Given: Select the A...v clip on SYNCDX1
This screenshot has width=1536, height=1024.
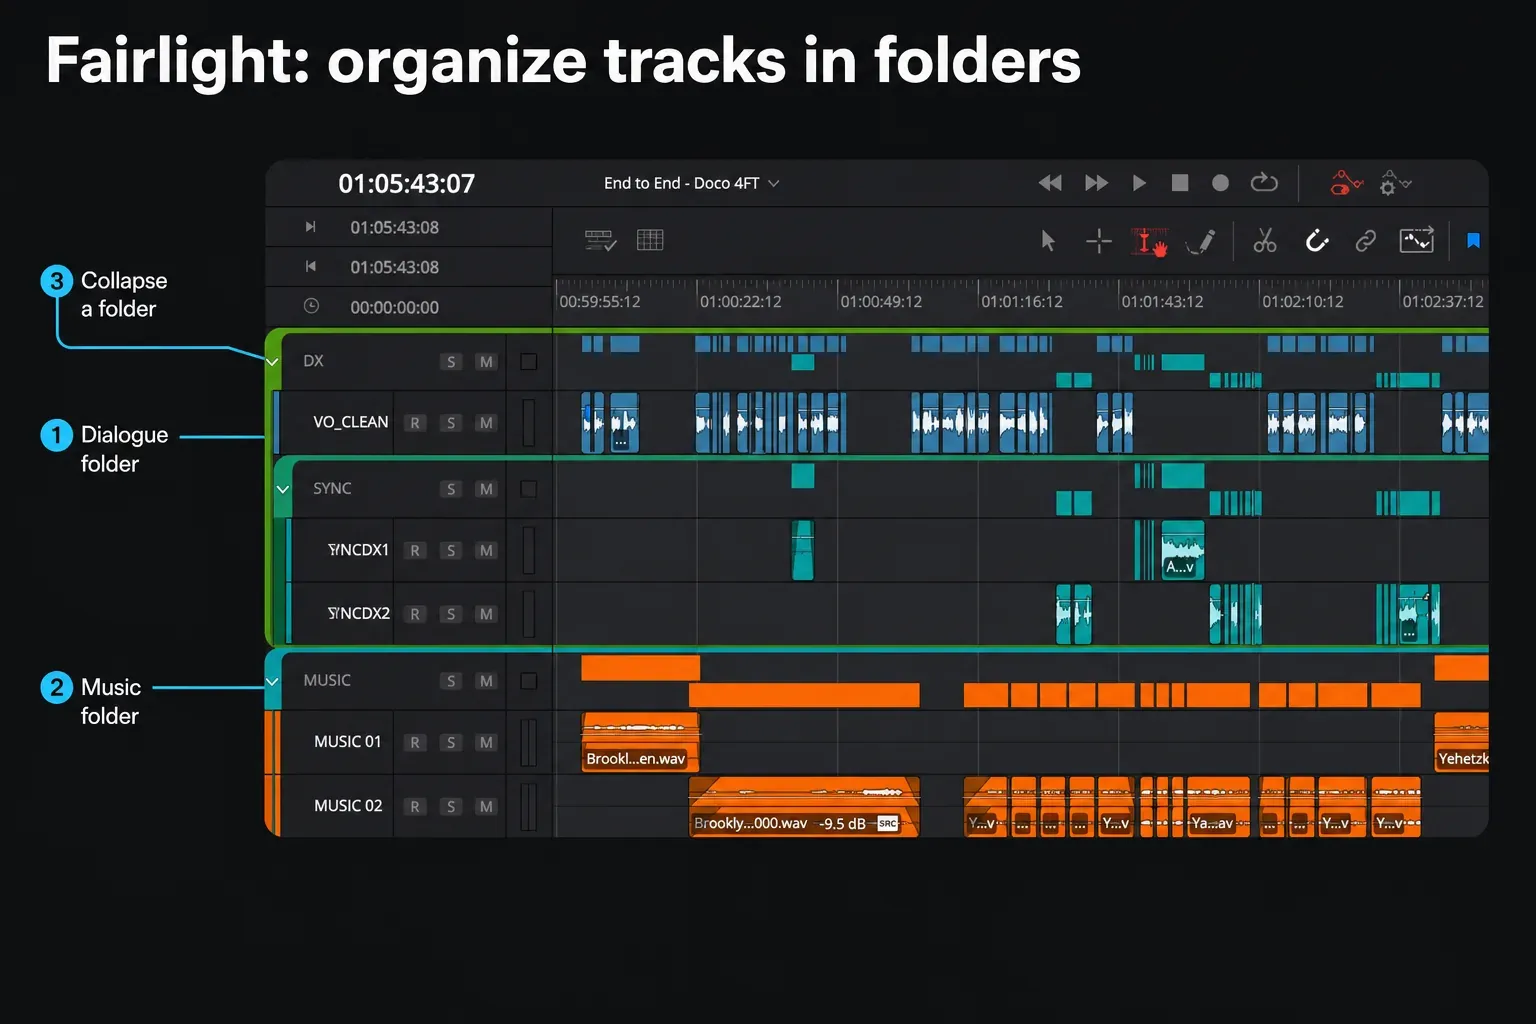Looking at the screenshot, I should [x=1182, y=551].
